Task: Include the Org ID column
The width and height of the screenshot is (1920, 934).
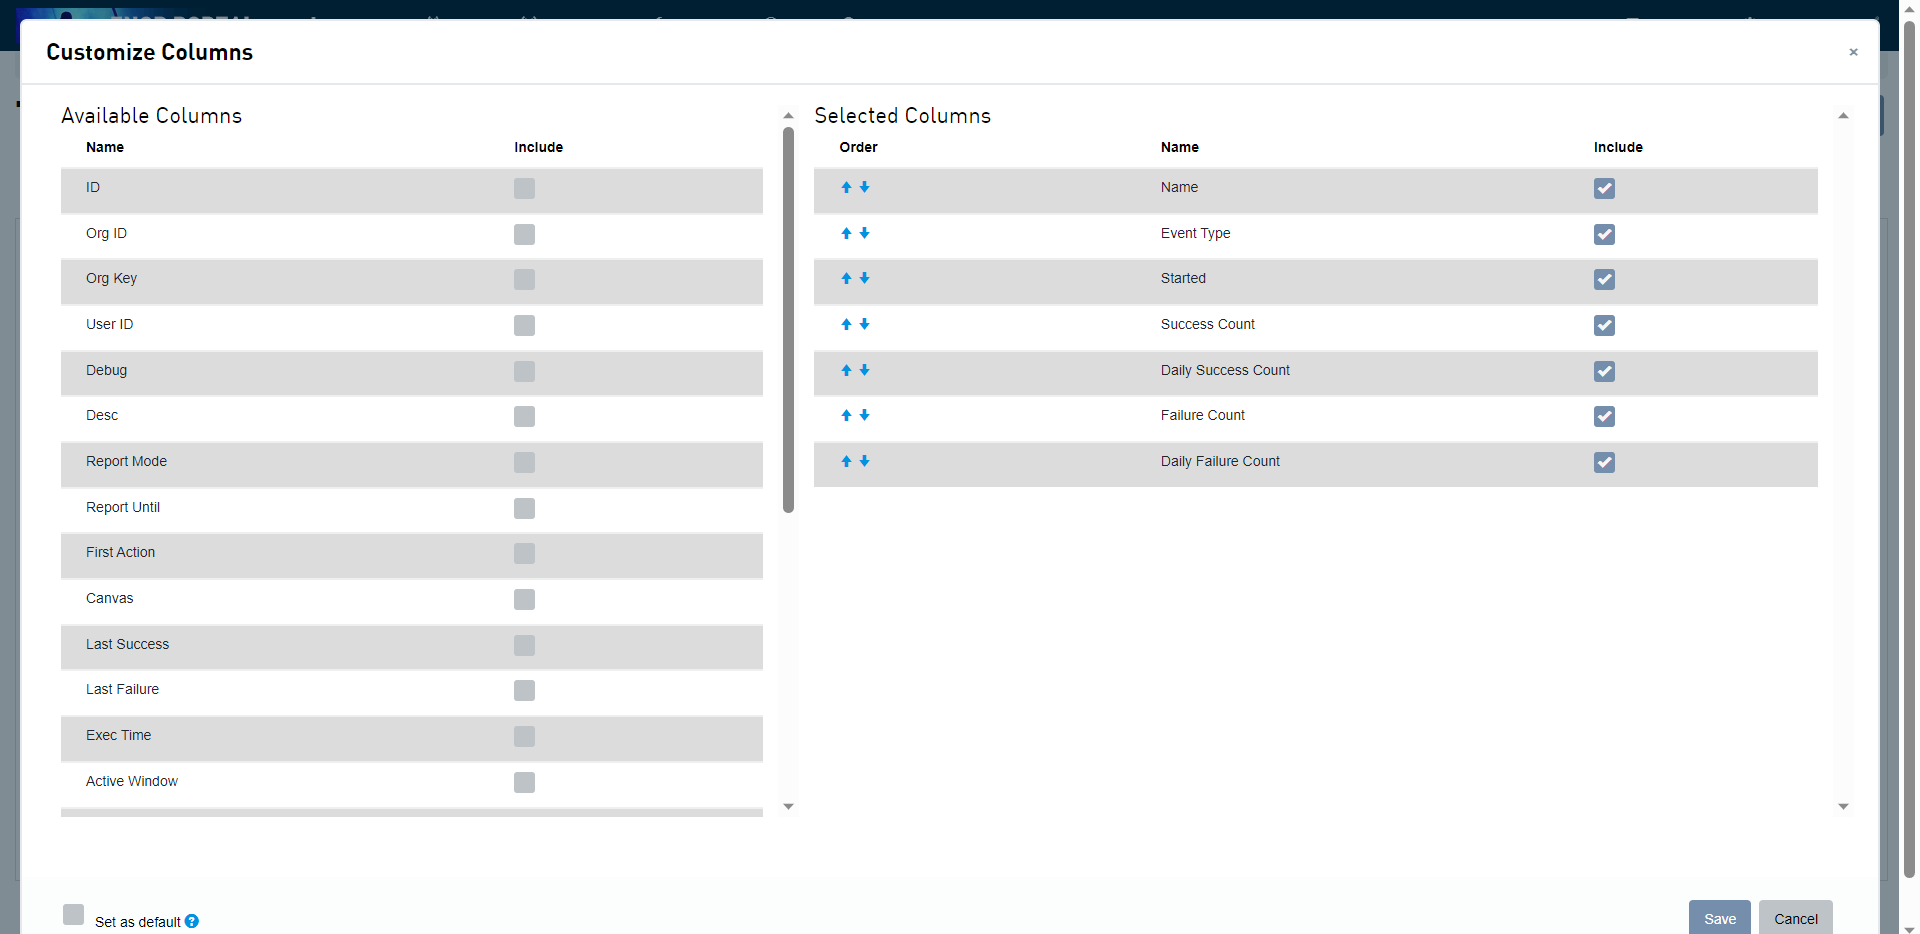Action: click(x=524, y=234)
